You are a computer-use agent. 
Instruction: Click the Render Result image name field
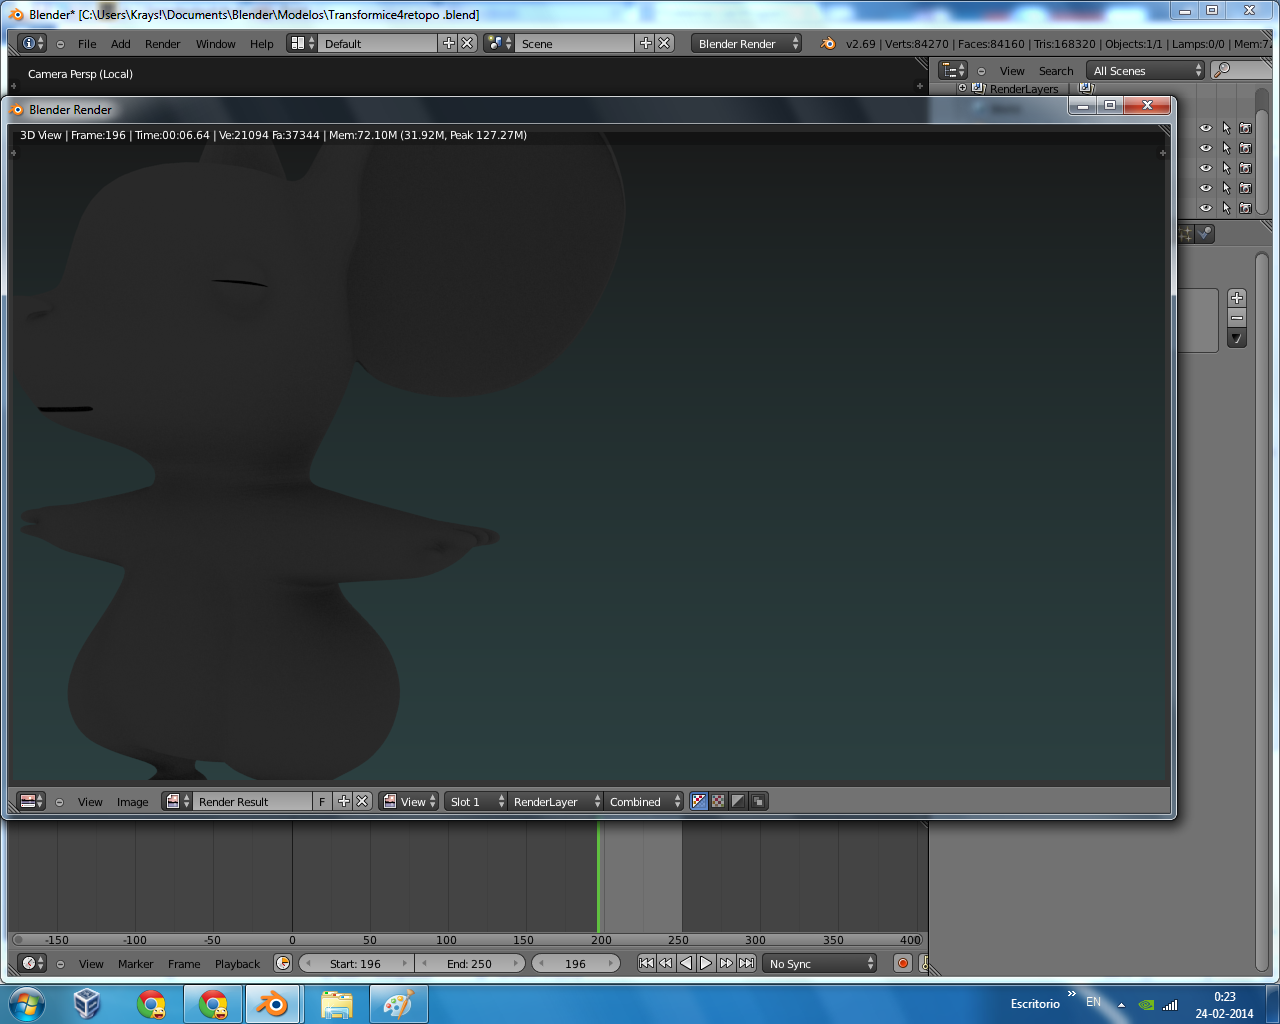pyautogui.click(x=253, y=801)
